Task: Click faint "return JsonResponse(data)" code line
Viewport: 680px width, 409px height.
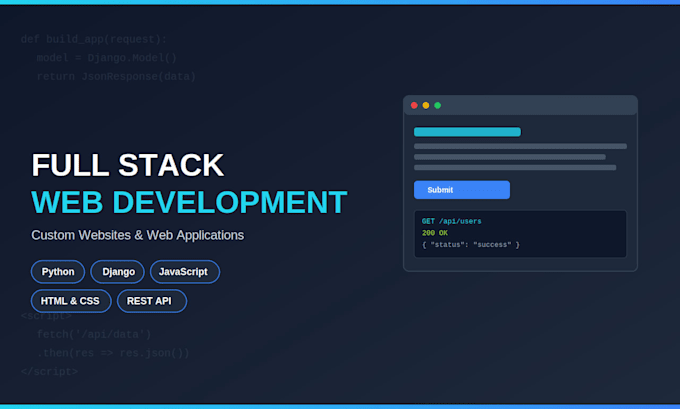Action: pos(116,77)
